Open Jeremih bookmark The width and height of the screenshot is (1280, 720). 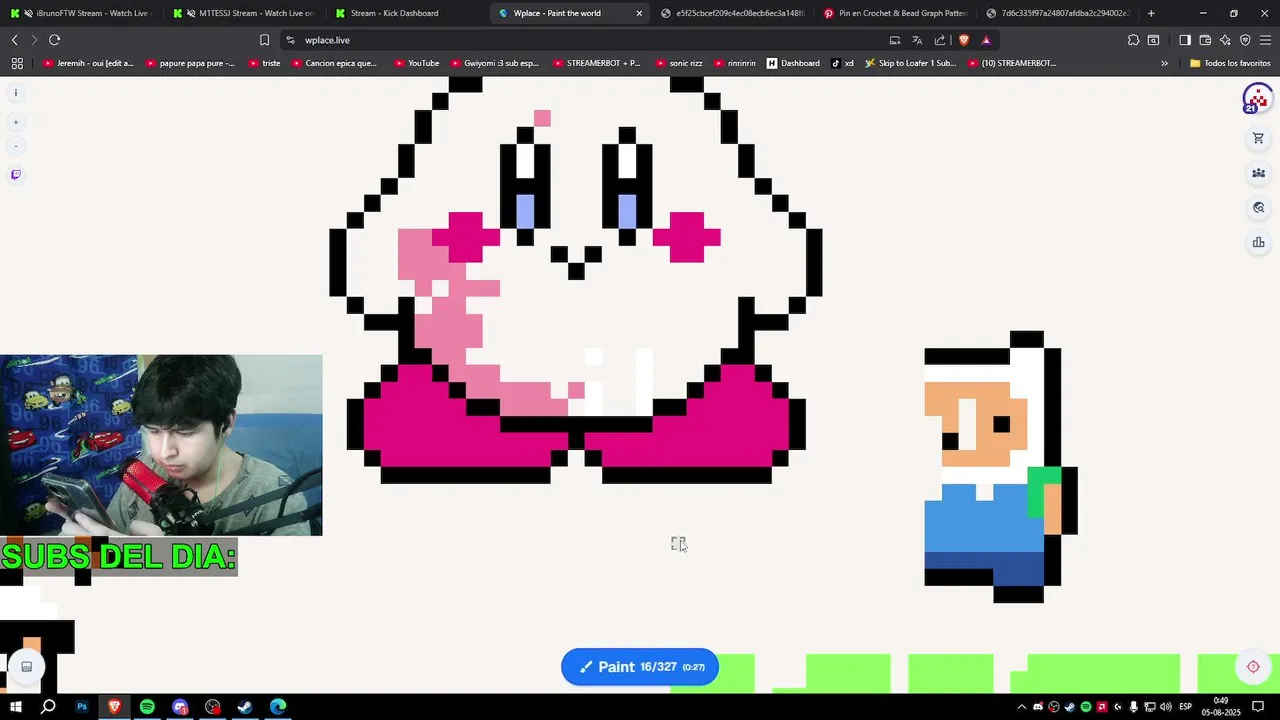[x=89, y=63]
